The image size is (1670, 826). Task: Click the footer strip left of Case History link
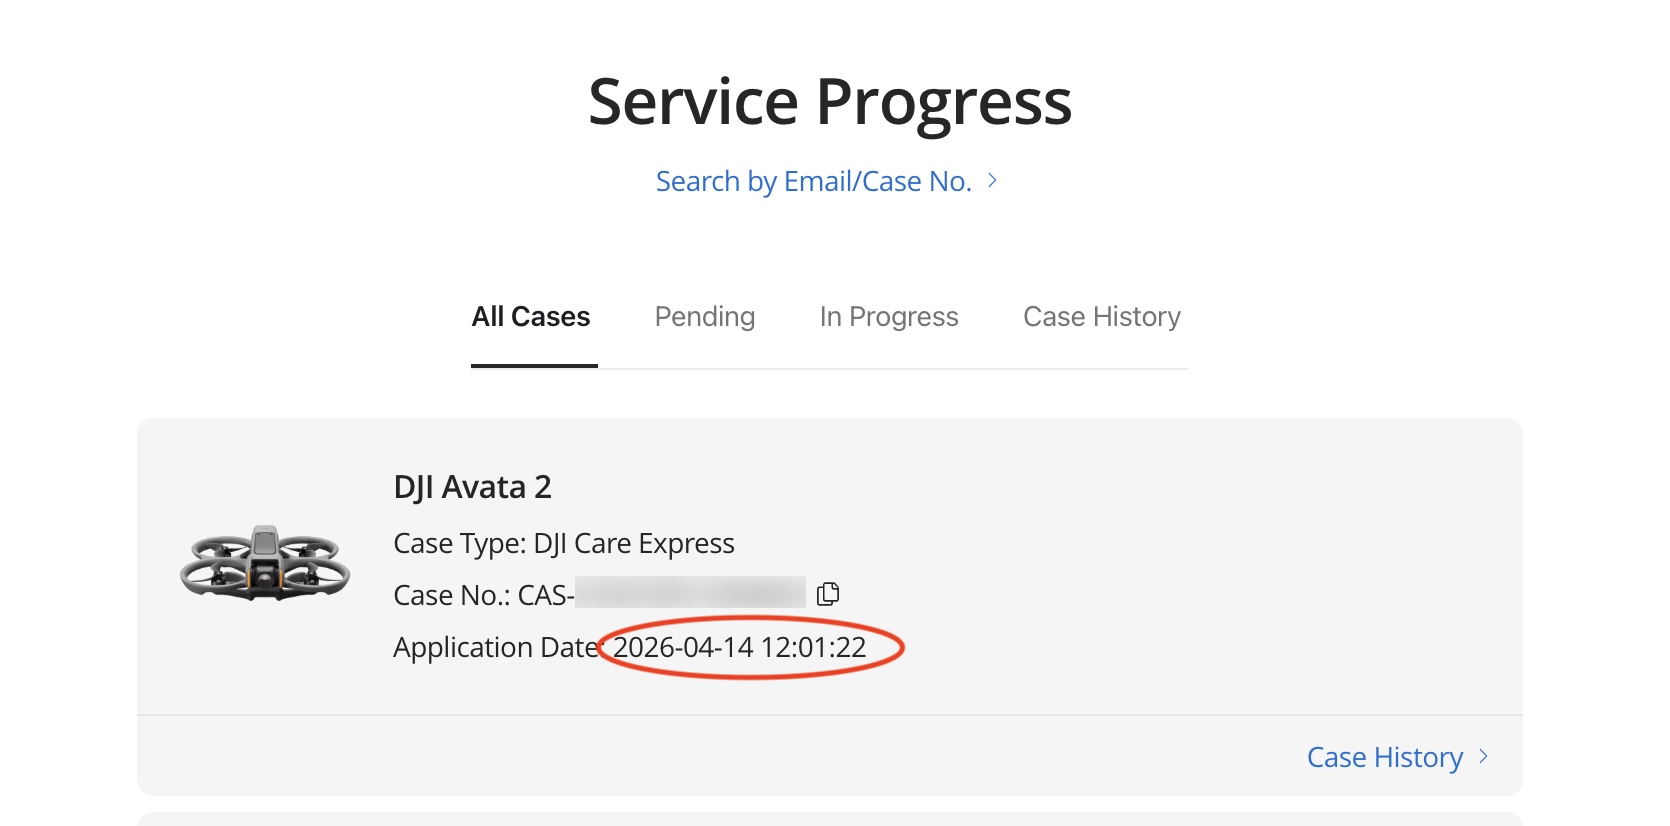tap(700, 756)
